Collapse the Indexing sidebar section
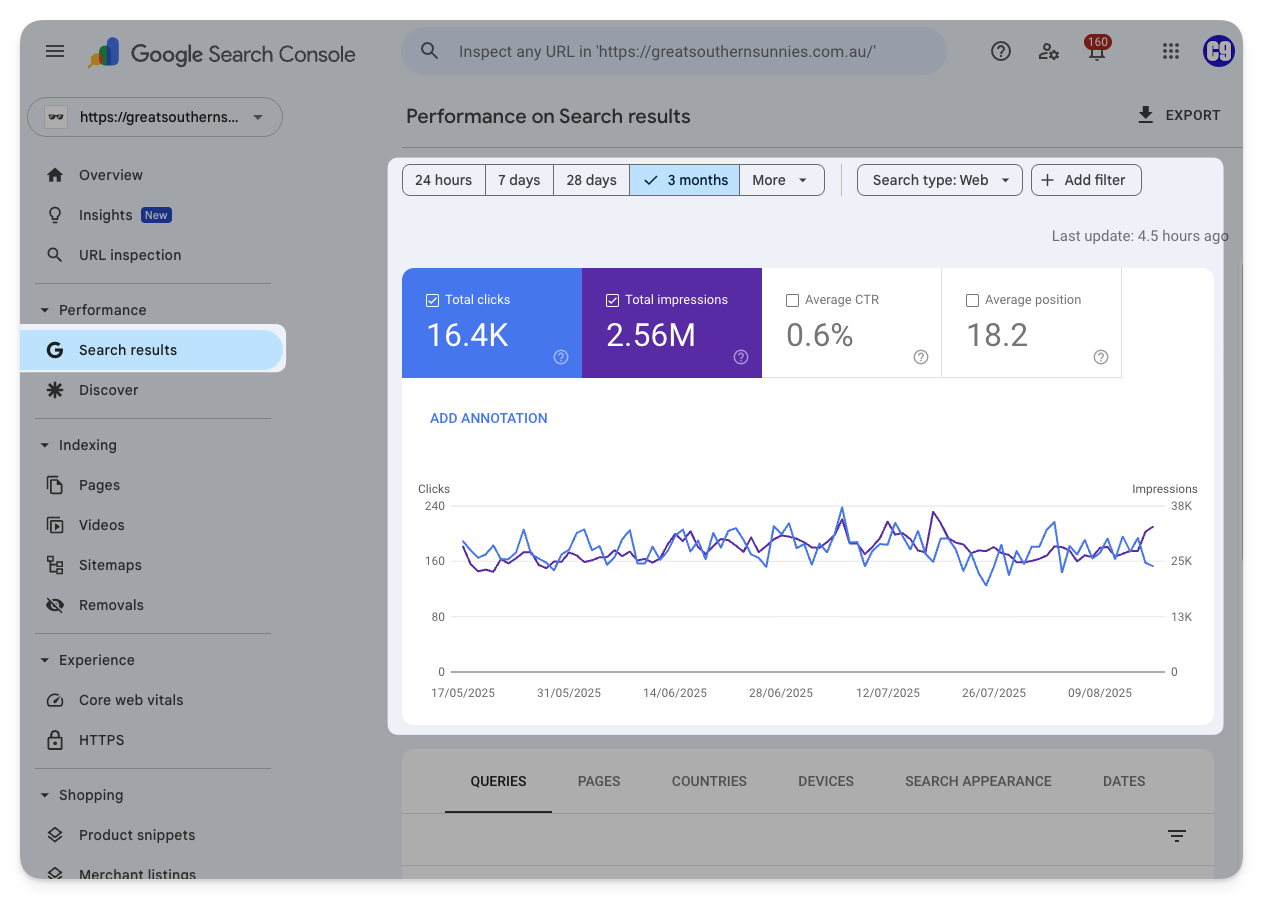Screen dimensions: 1263x899 click(x=45, y=445)
